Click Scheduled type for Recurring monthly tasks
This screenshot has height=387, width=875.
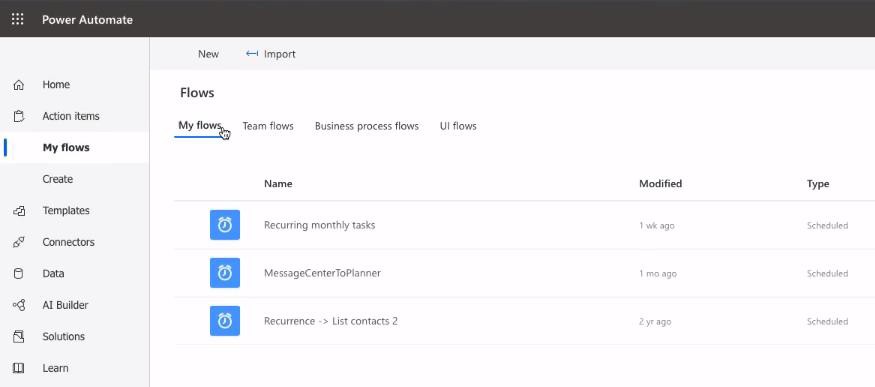click(x=828, y=226)
